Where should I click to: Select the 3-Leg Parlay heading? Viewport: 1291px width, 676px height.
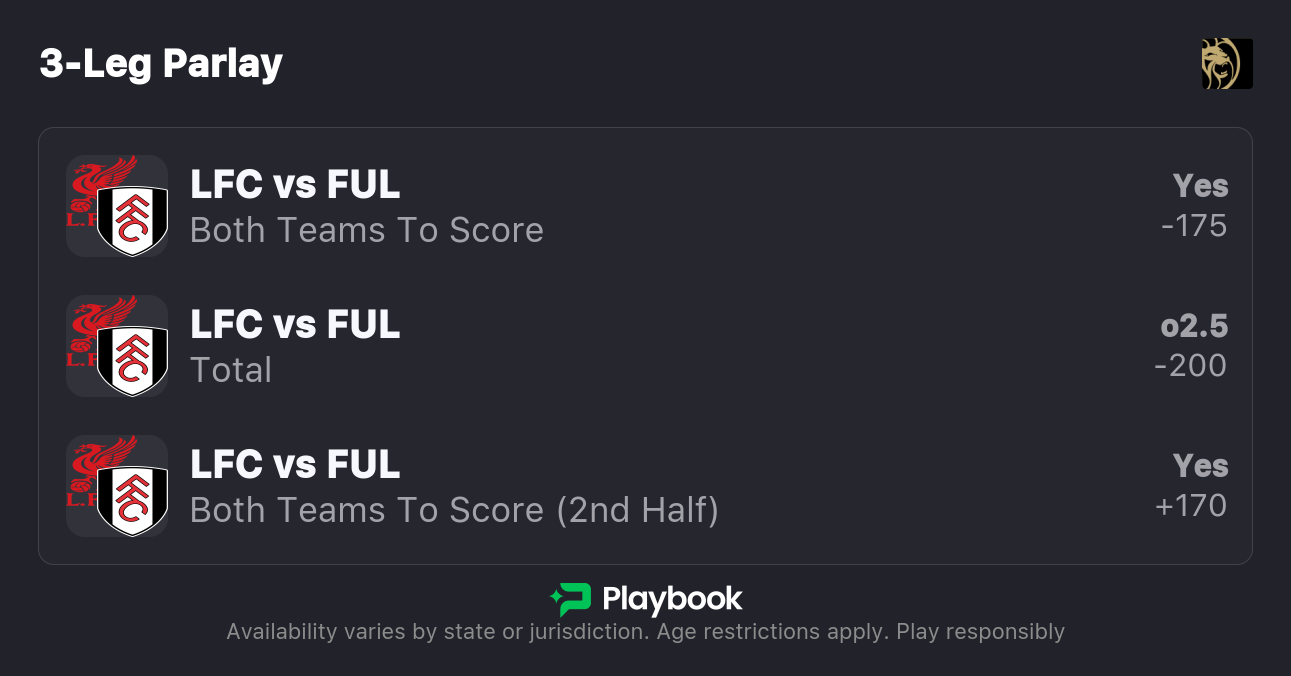[161, 64]
